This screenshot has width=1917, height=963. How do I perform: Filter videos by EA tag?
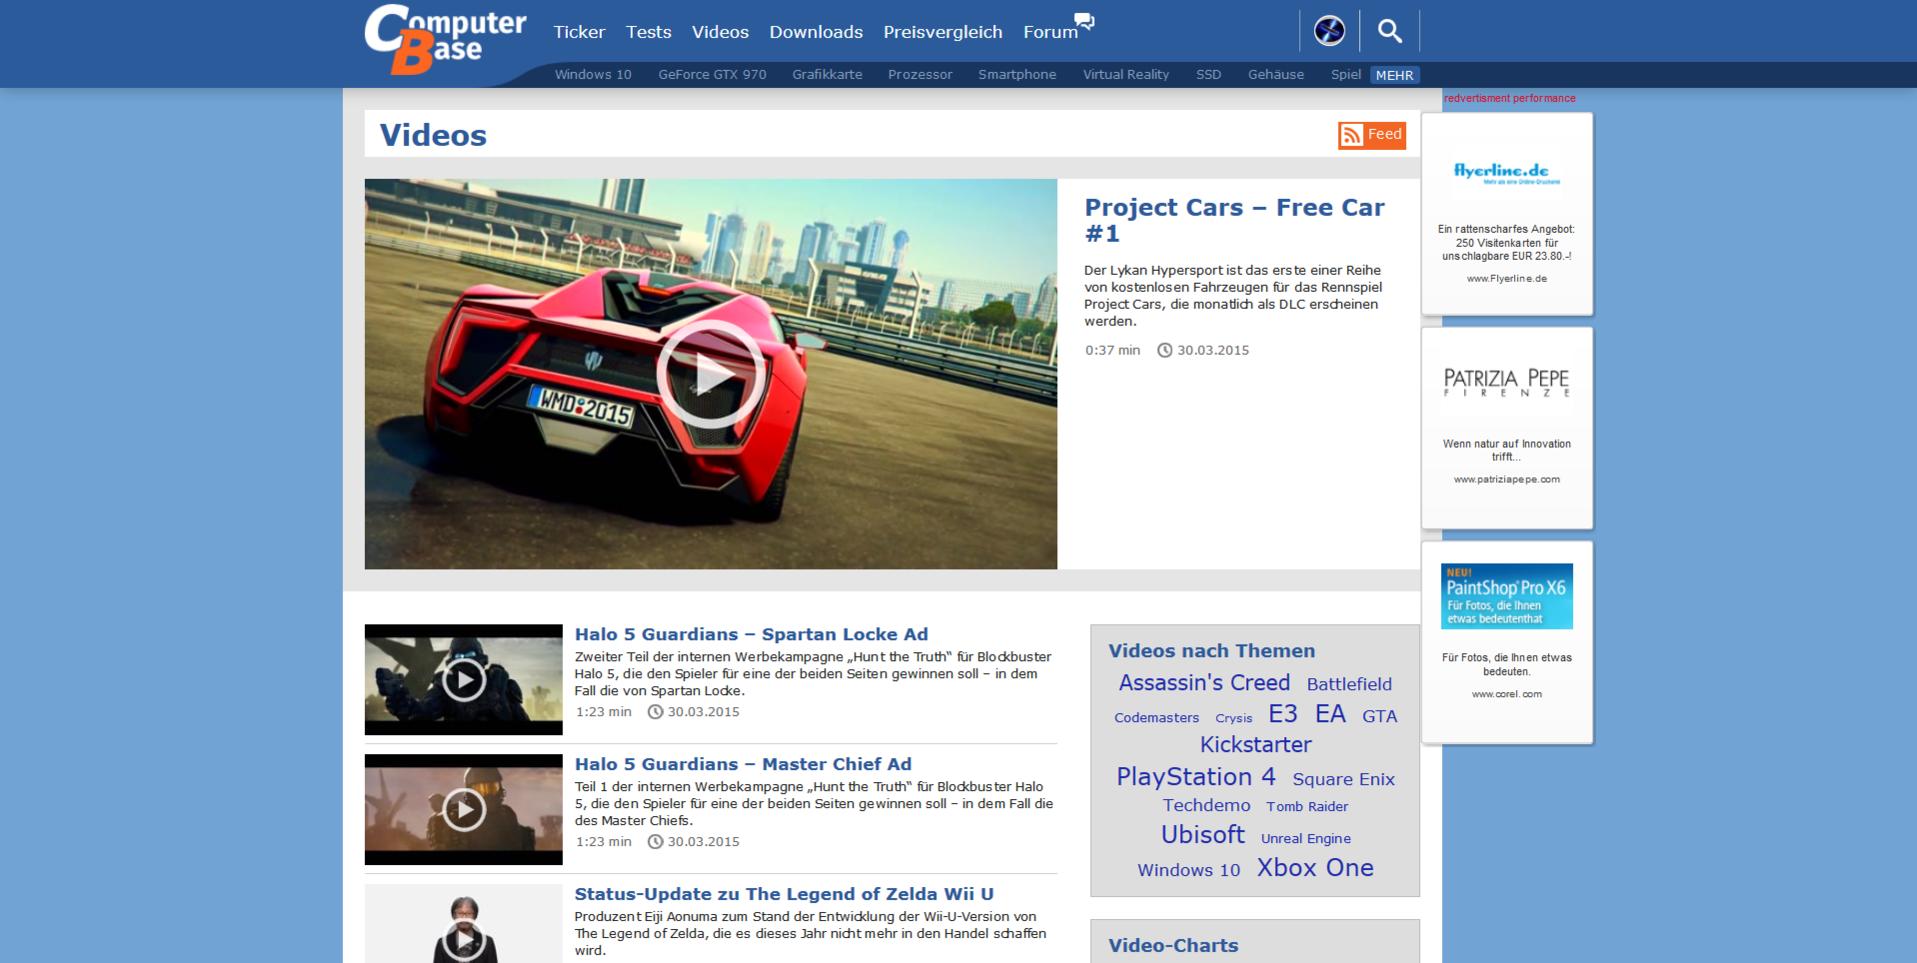(1330, 714)
